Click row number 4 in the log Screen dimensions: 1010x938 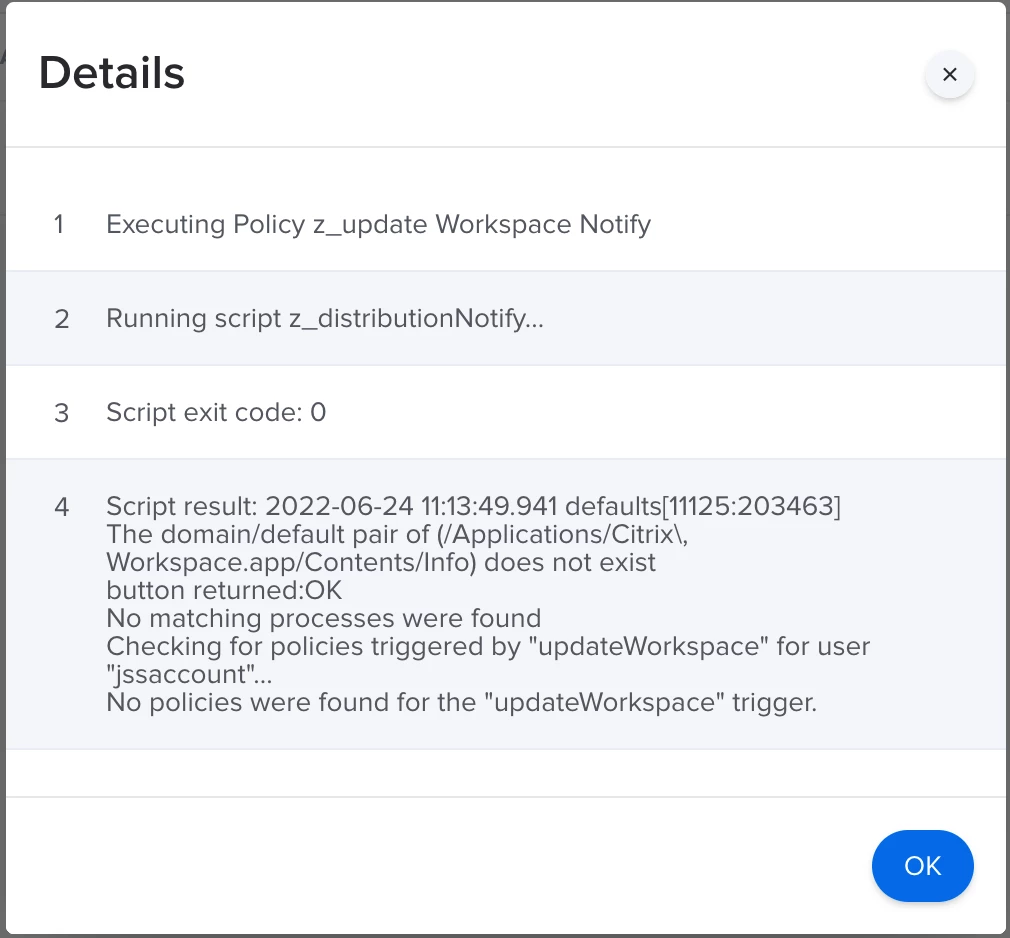pyautogui.click(x=62, y=507)
